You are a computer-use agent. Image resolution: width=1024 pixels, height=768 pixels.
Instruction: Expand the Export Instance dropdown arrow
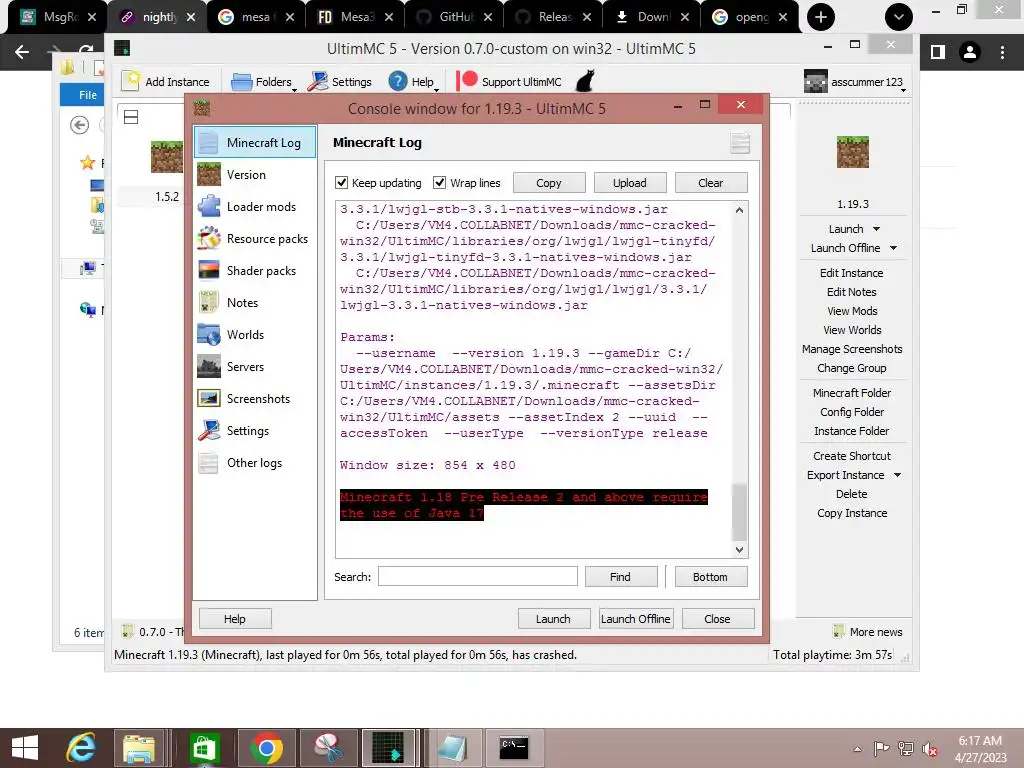(897, 475)
